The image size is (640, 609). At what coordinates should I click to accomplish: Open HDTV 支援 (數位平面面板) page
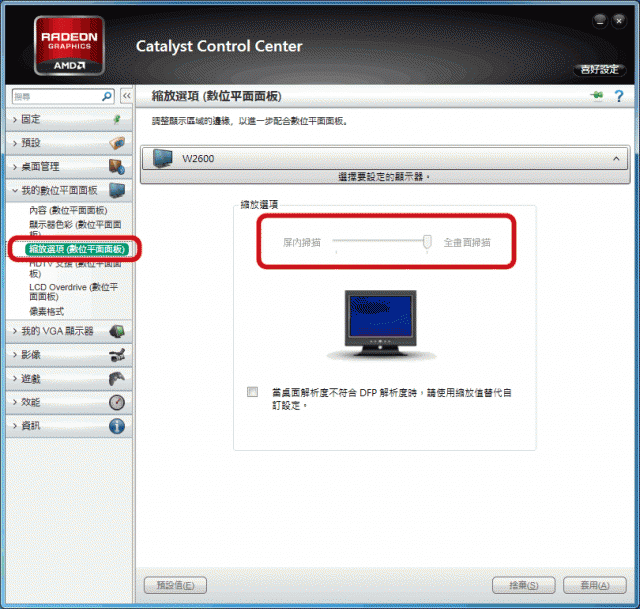pyautogui.click(x=75, y=269)
